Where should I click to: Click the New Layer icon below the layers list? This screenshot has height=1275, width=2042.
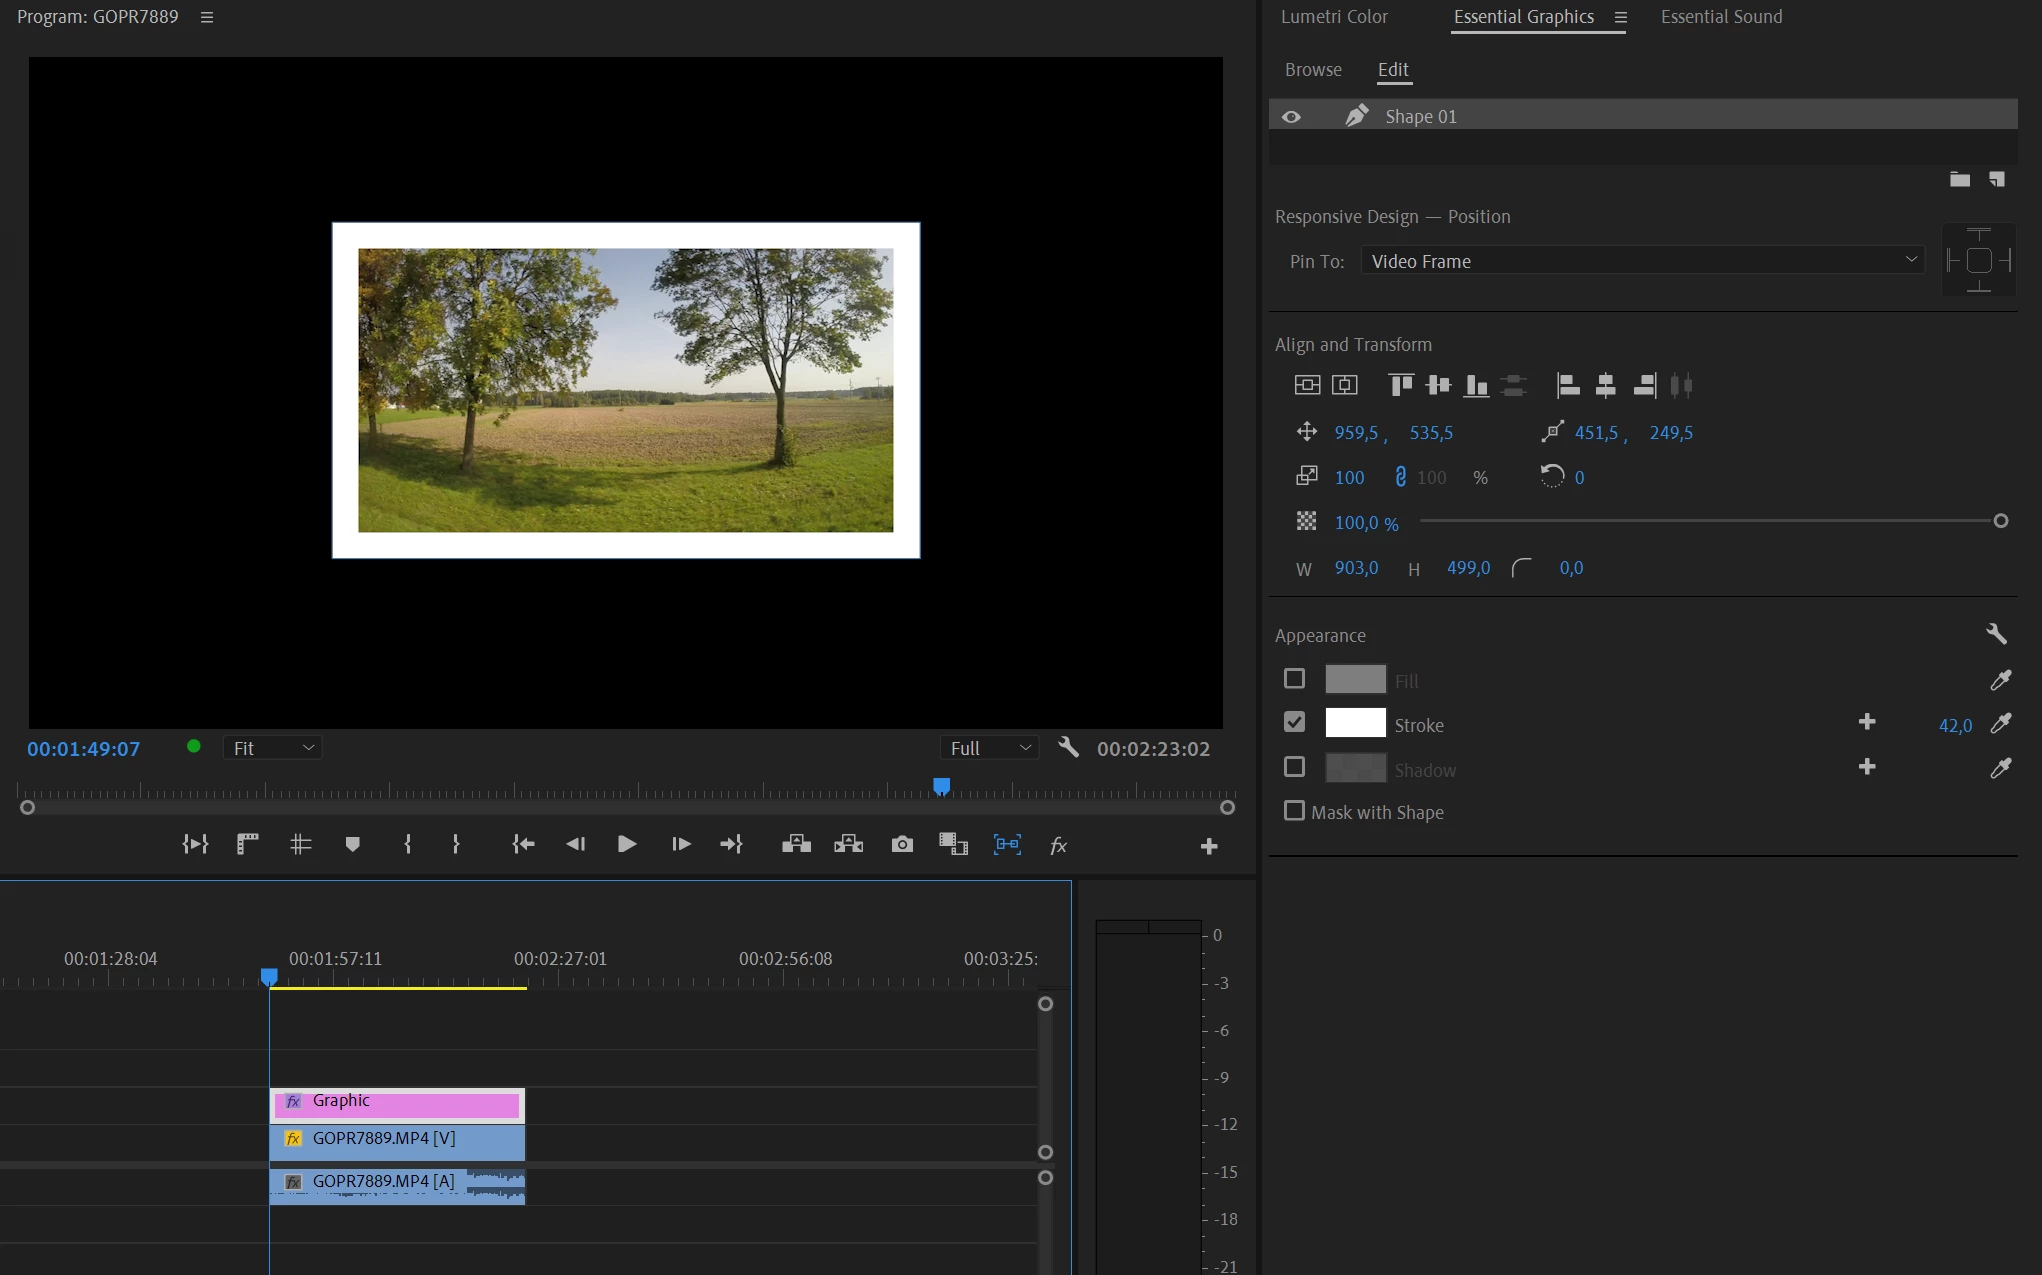coord(1997,180)
